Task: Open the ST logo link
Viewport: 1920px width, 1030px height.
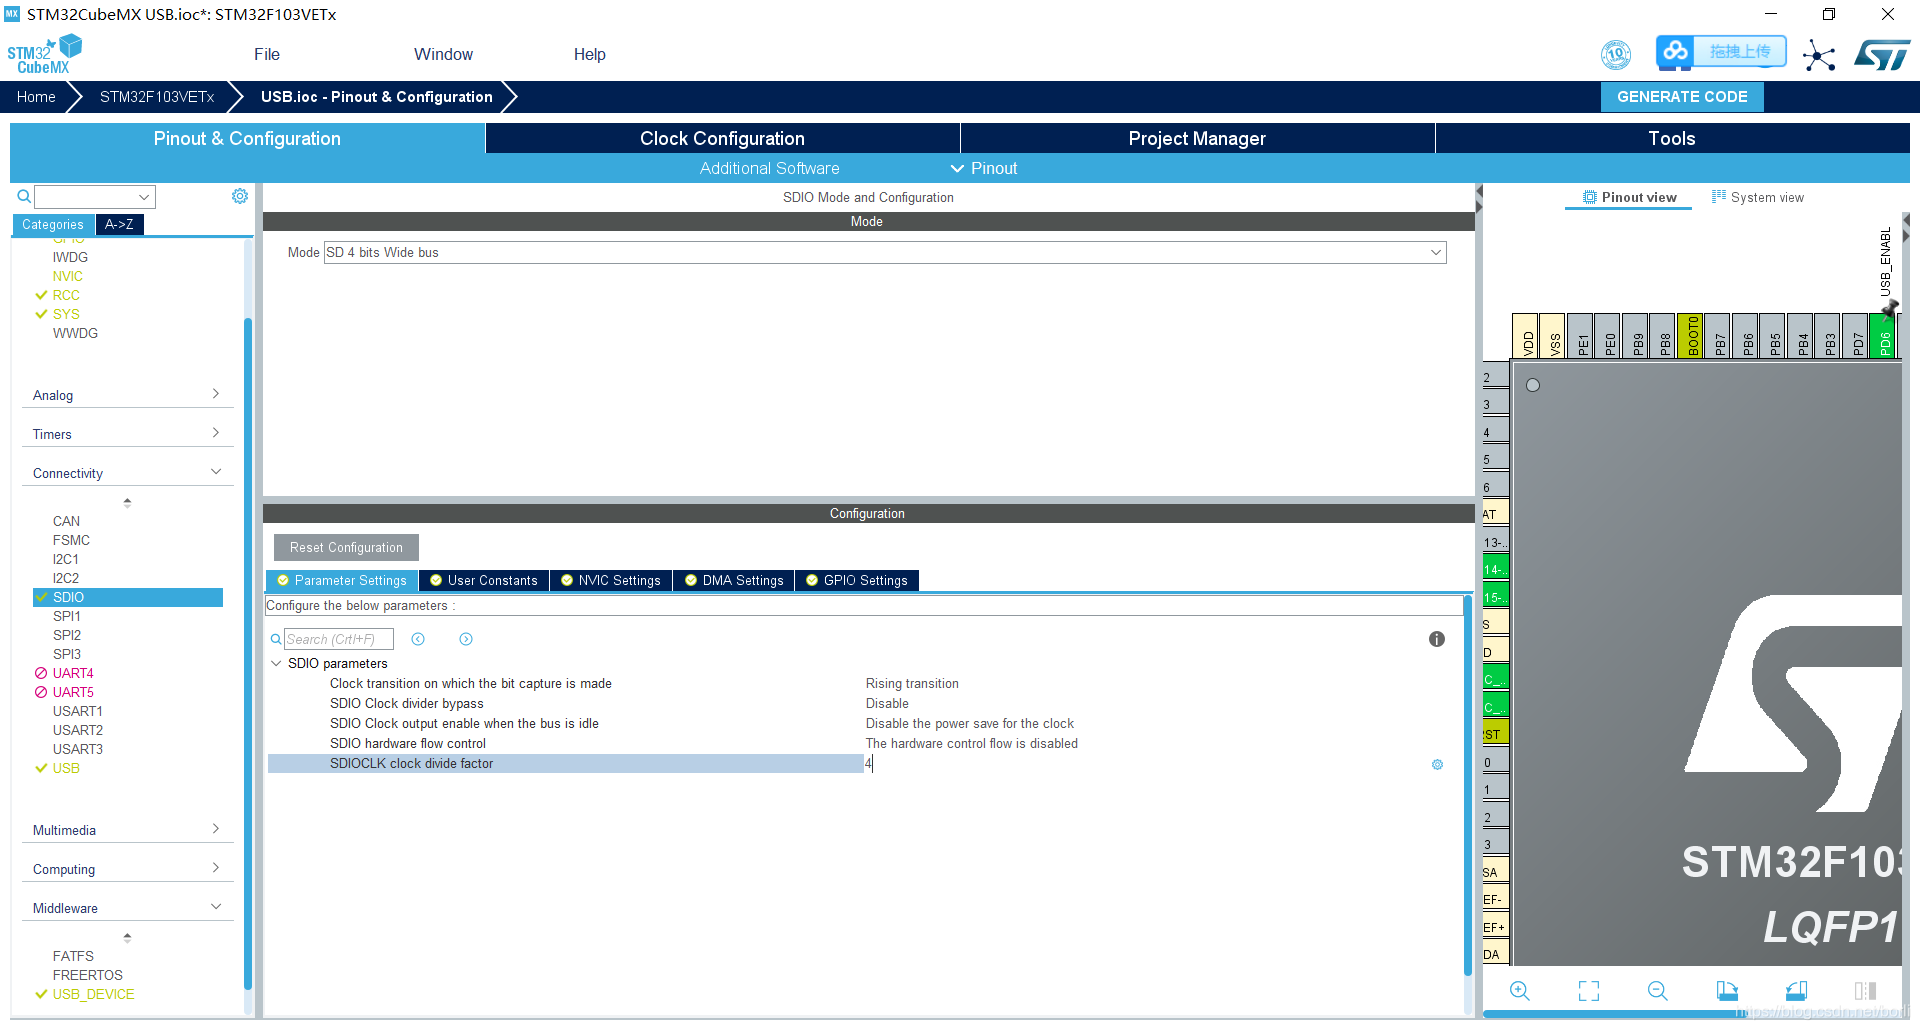Action: coord(1881,54)
